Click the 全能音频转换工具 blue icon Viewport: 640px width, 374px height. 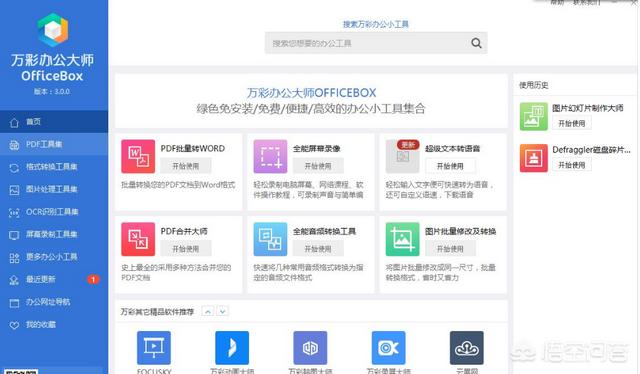pos(270,239)
